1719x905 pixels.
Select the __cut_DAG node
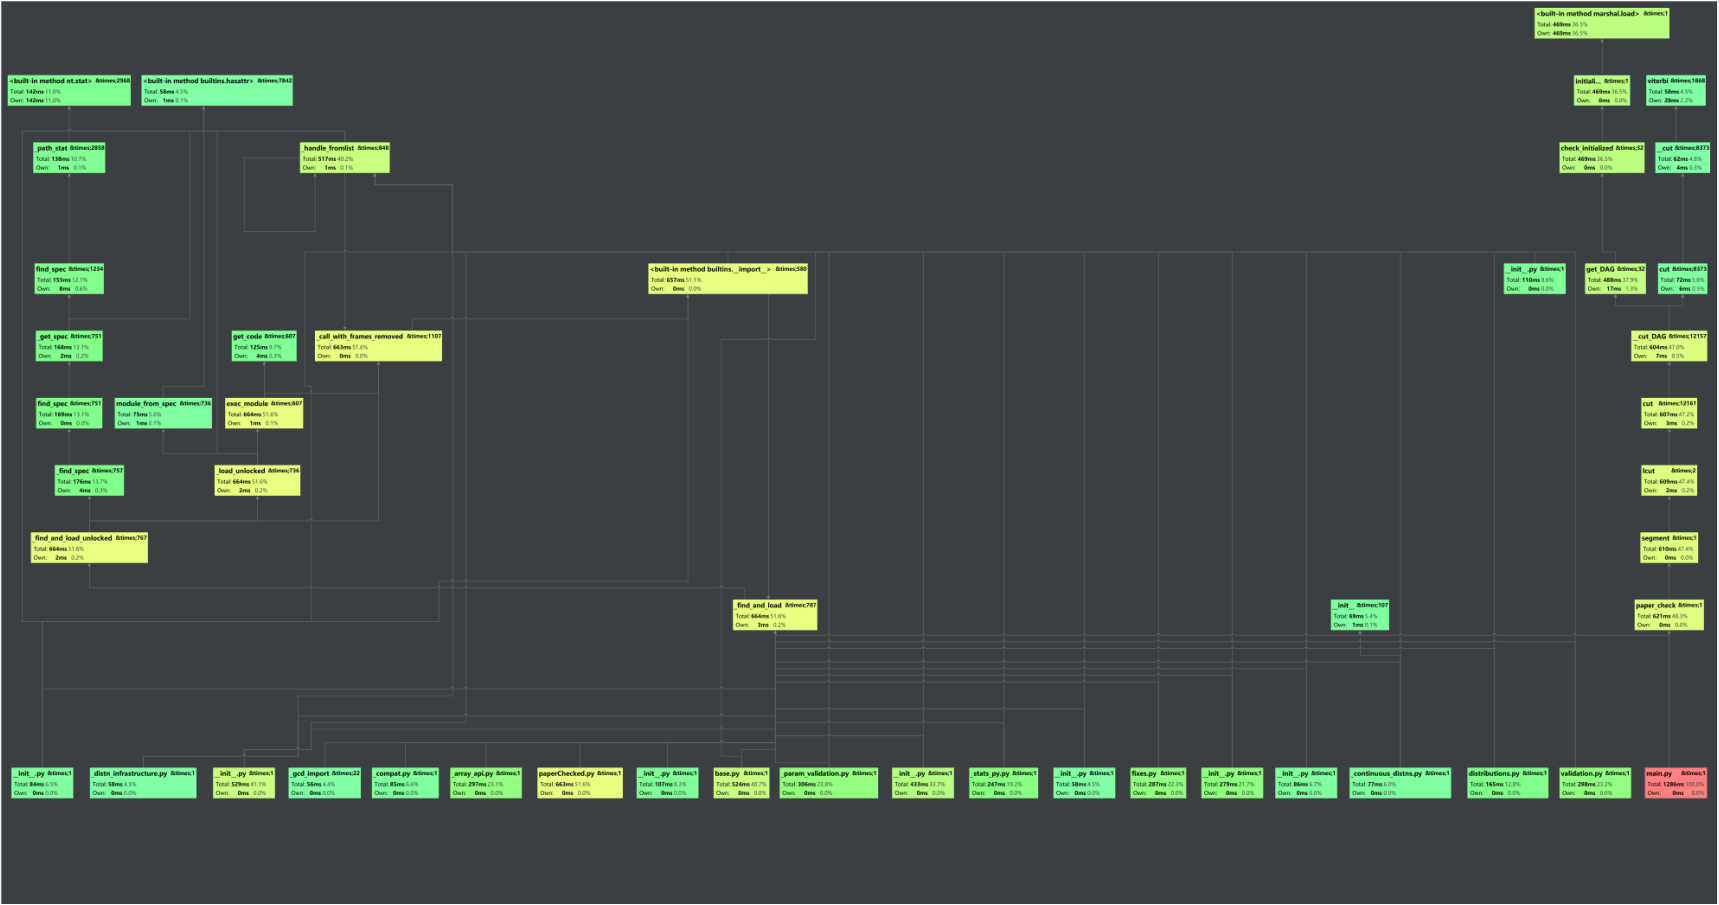[x=1669, y=346]
